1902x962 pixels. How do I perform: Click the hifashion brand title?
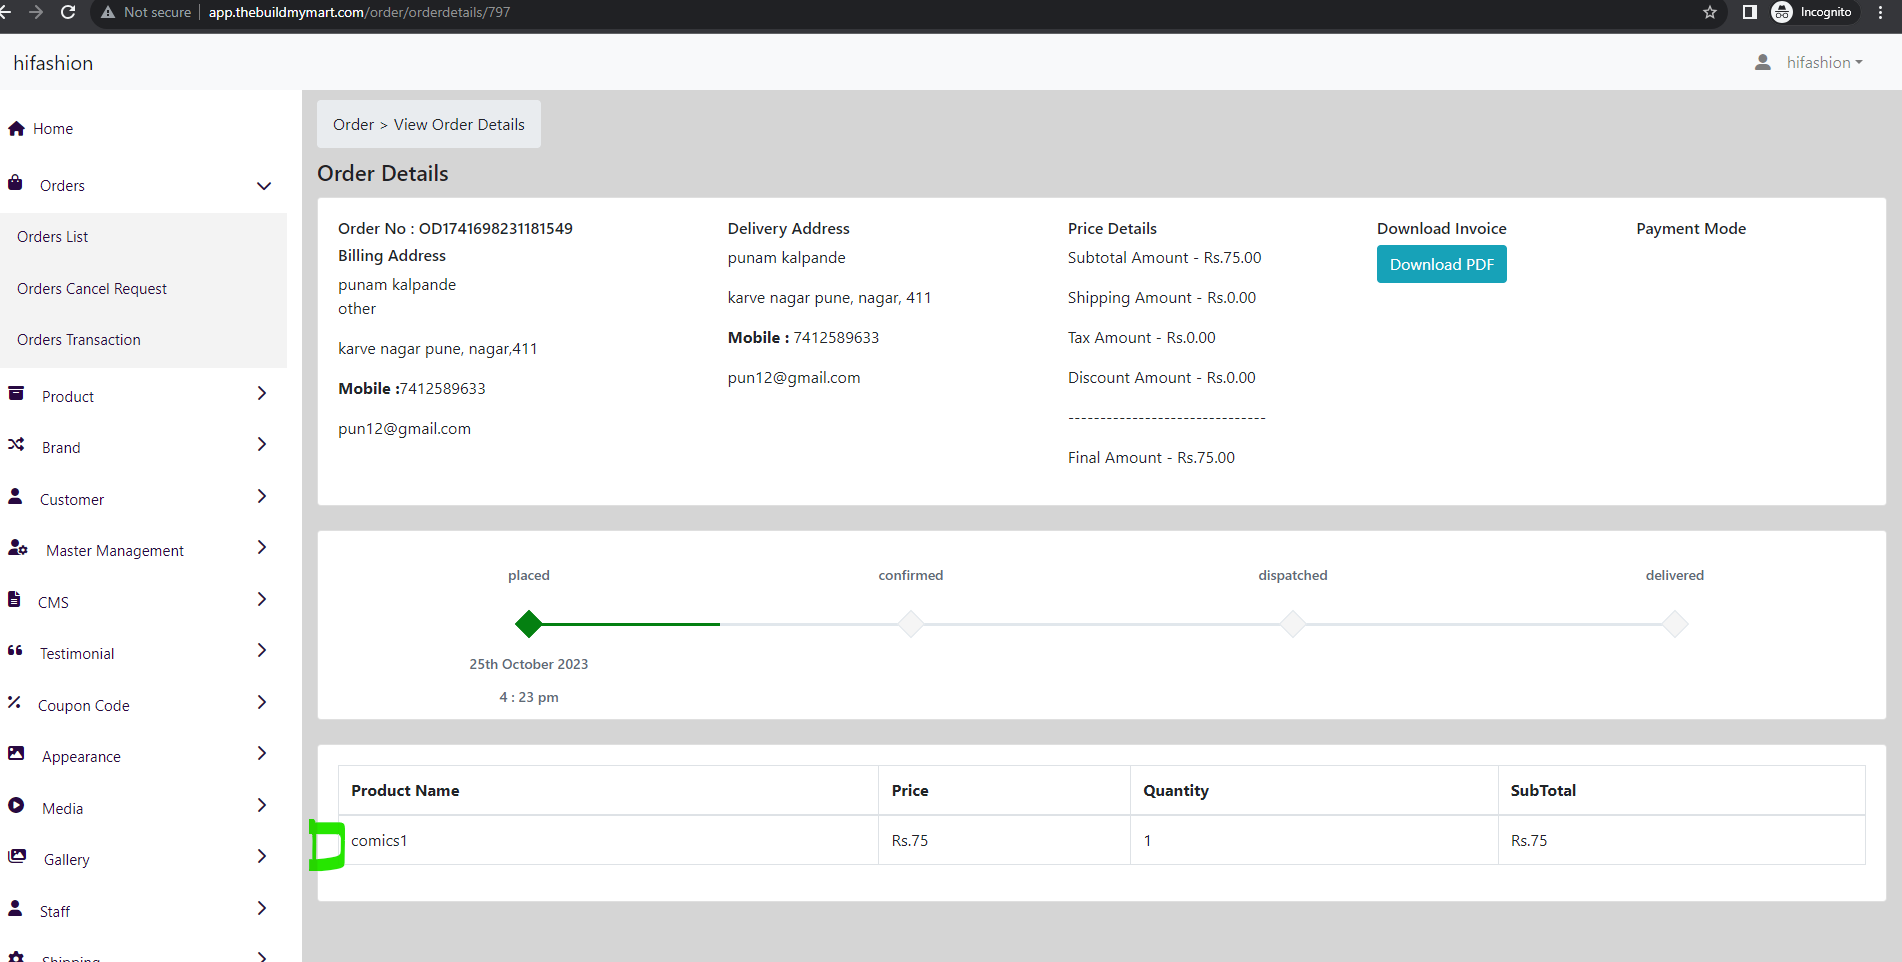(53, 63)
